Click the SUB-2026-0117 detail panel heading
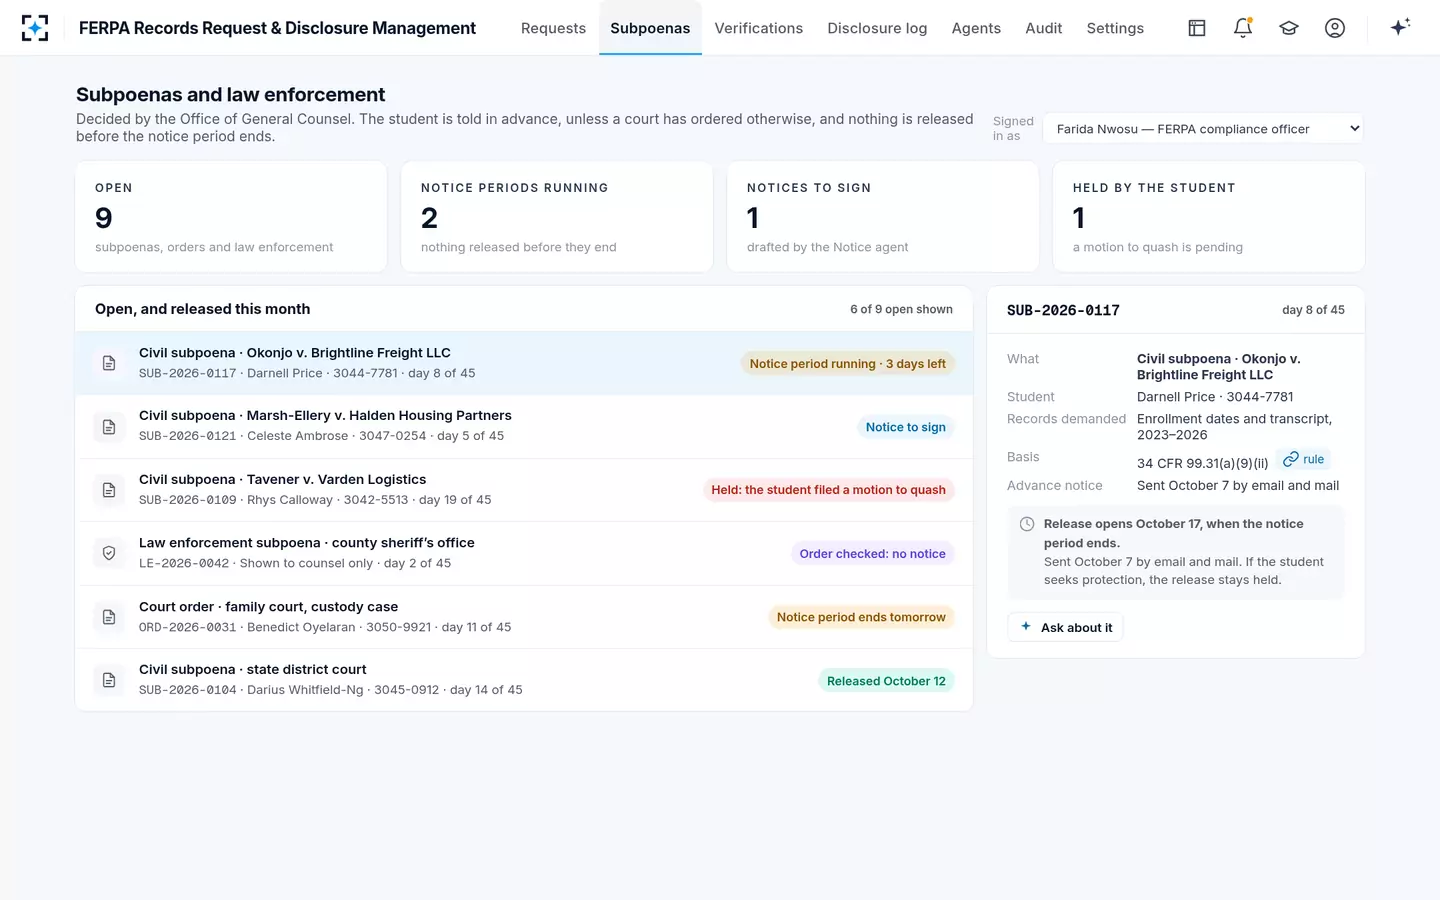Screen dimensions: 1440x900 pos(1063,310)
